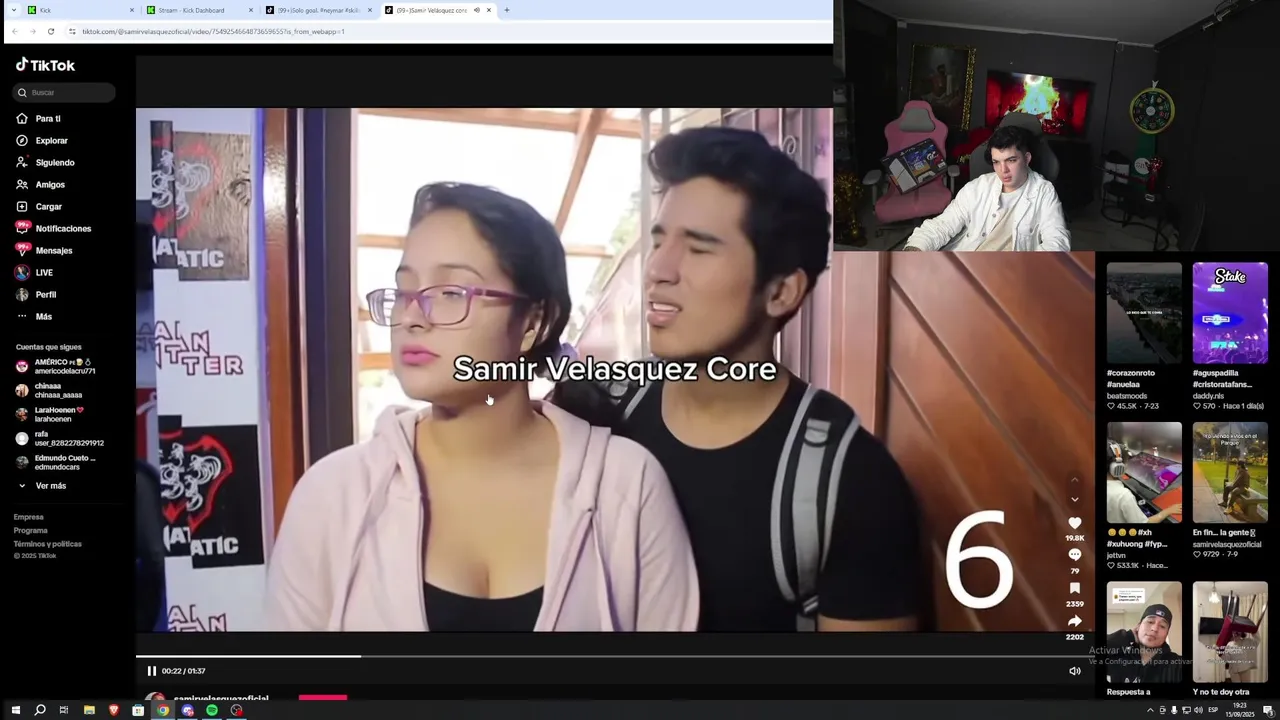Open Edmundo Cueto followed account
Screen dimensions: 1280x720
pyautogui.click(x=56, y=462)
